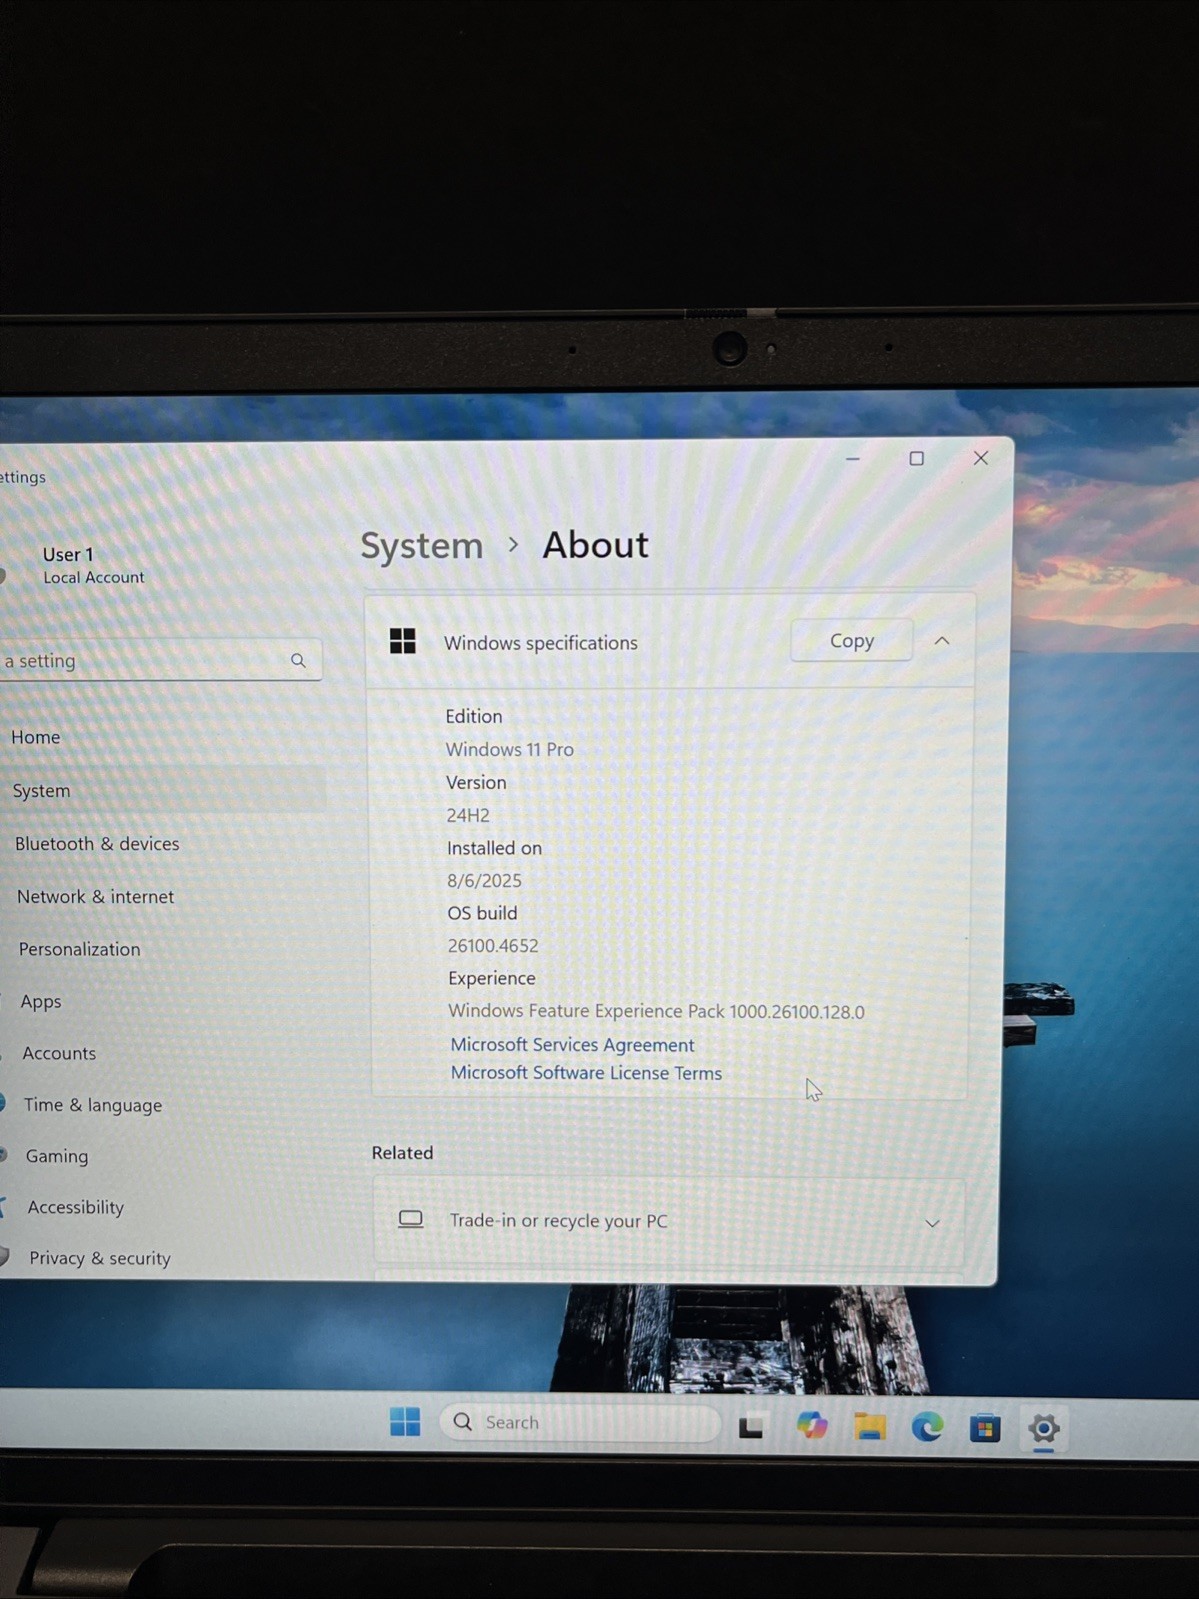Open Gaming settings
This screenshot has width=1199, height=1599.
point(57,1156)
